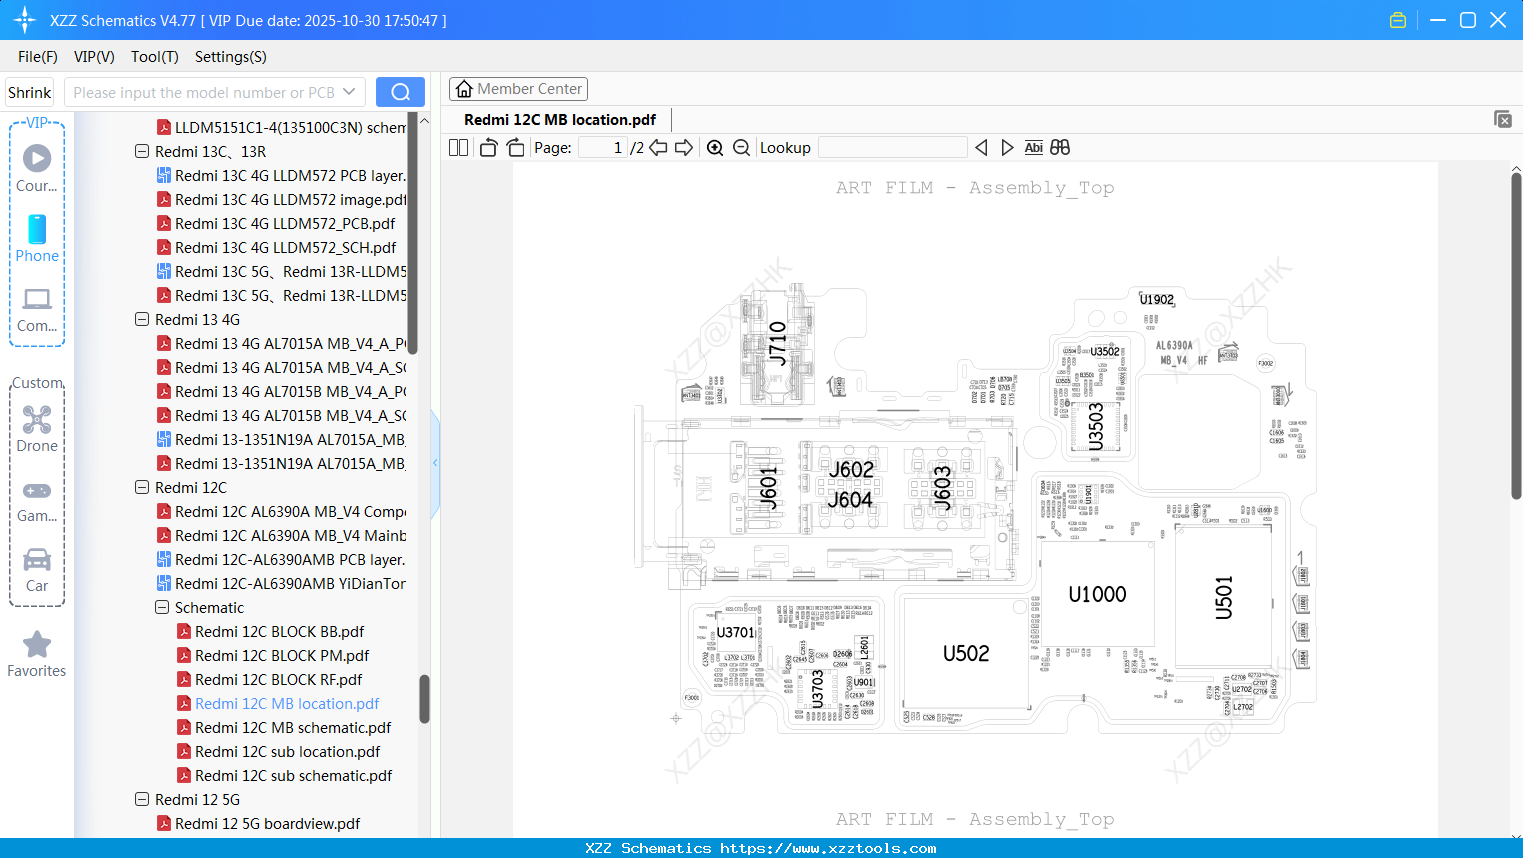This screenshot has height=858, width=1523.
Task: Collapse the Redmi 12 5G folder
Action: pyautogui.click(x=142, y=800)
